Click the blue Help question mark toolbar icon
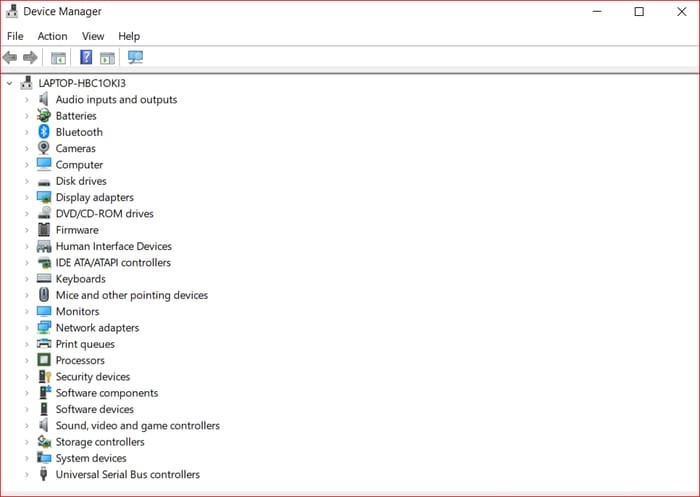Screen dimensions: 700x497 86,57
